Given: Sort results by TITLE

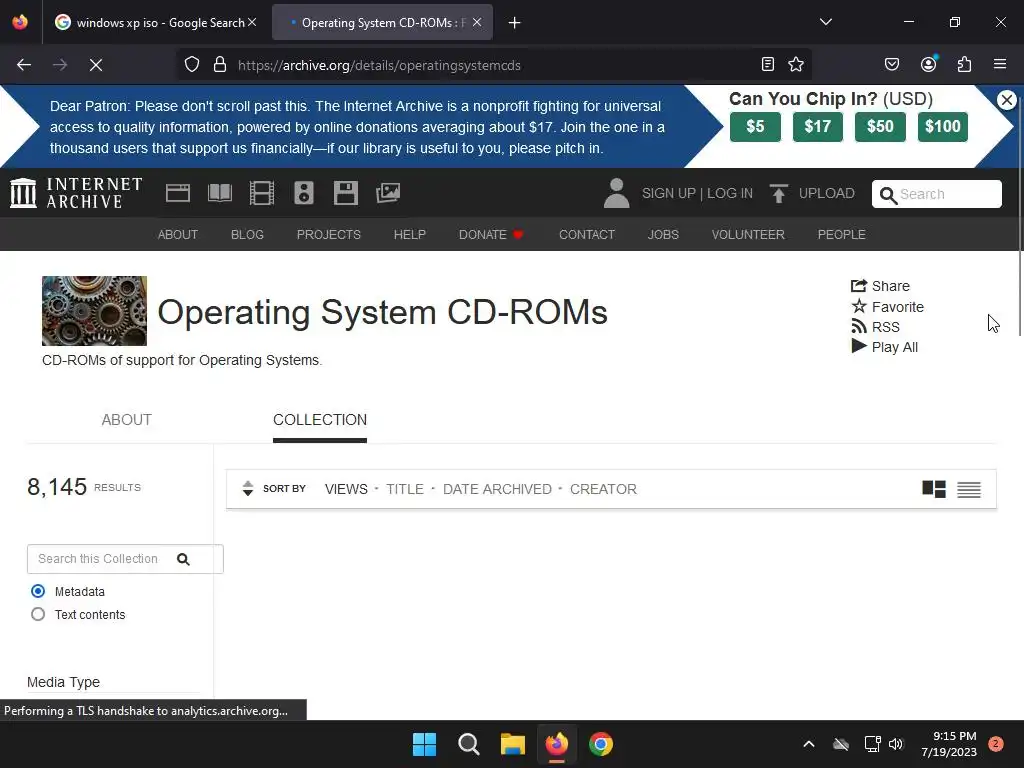Looking at the screenshot, I should [x=405, y=489].
